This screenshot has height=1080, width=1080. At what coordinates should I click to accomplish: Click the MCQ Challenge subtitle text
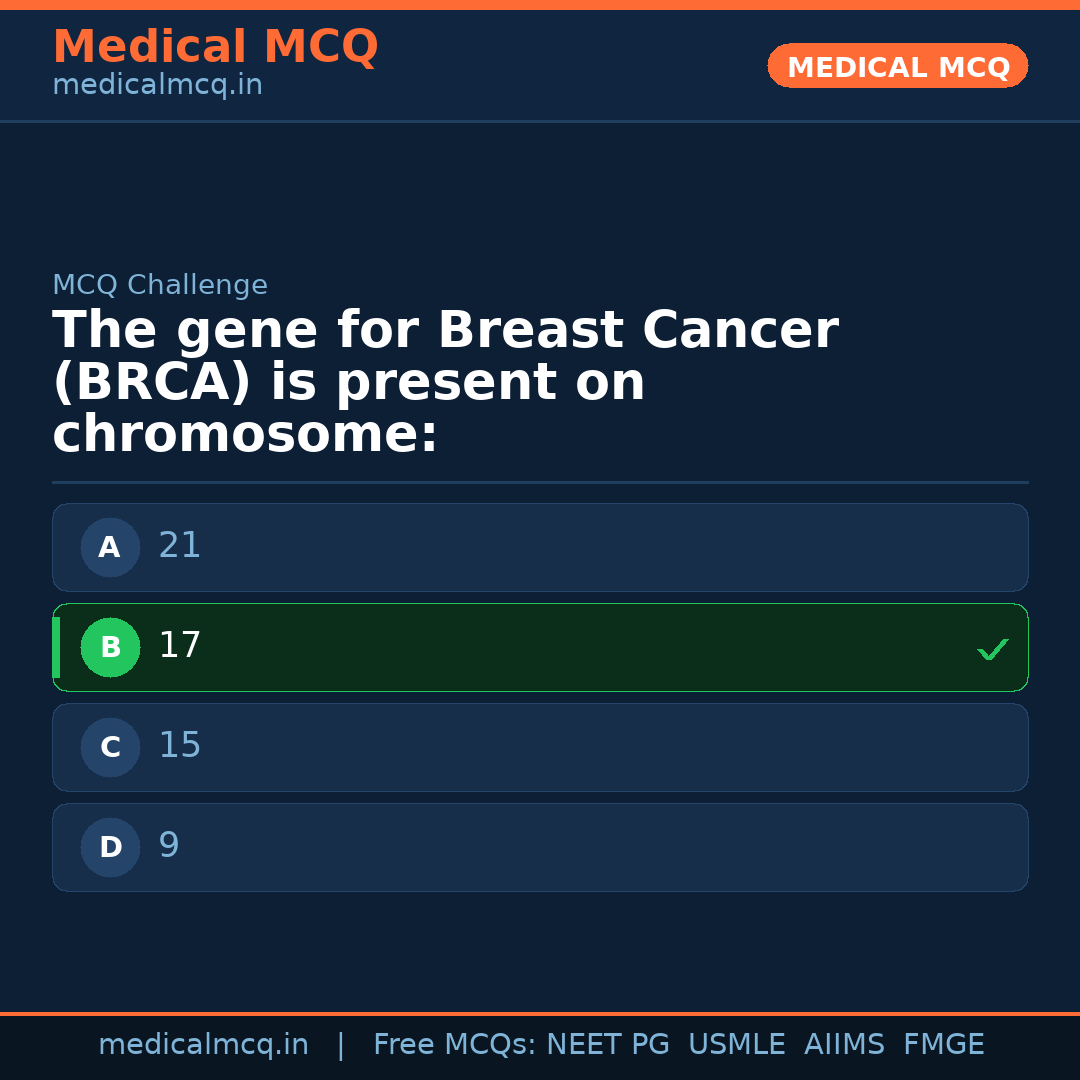tap(161, 285)
